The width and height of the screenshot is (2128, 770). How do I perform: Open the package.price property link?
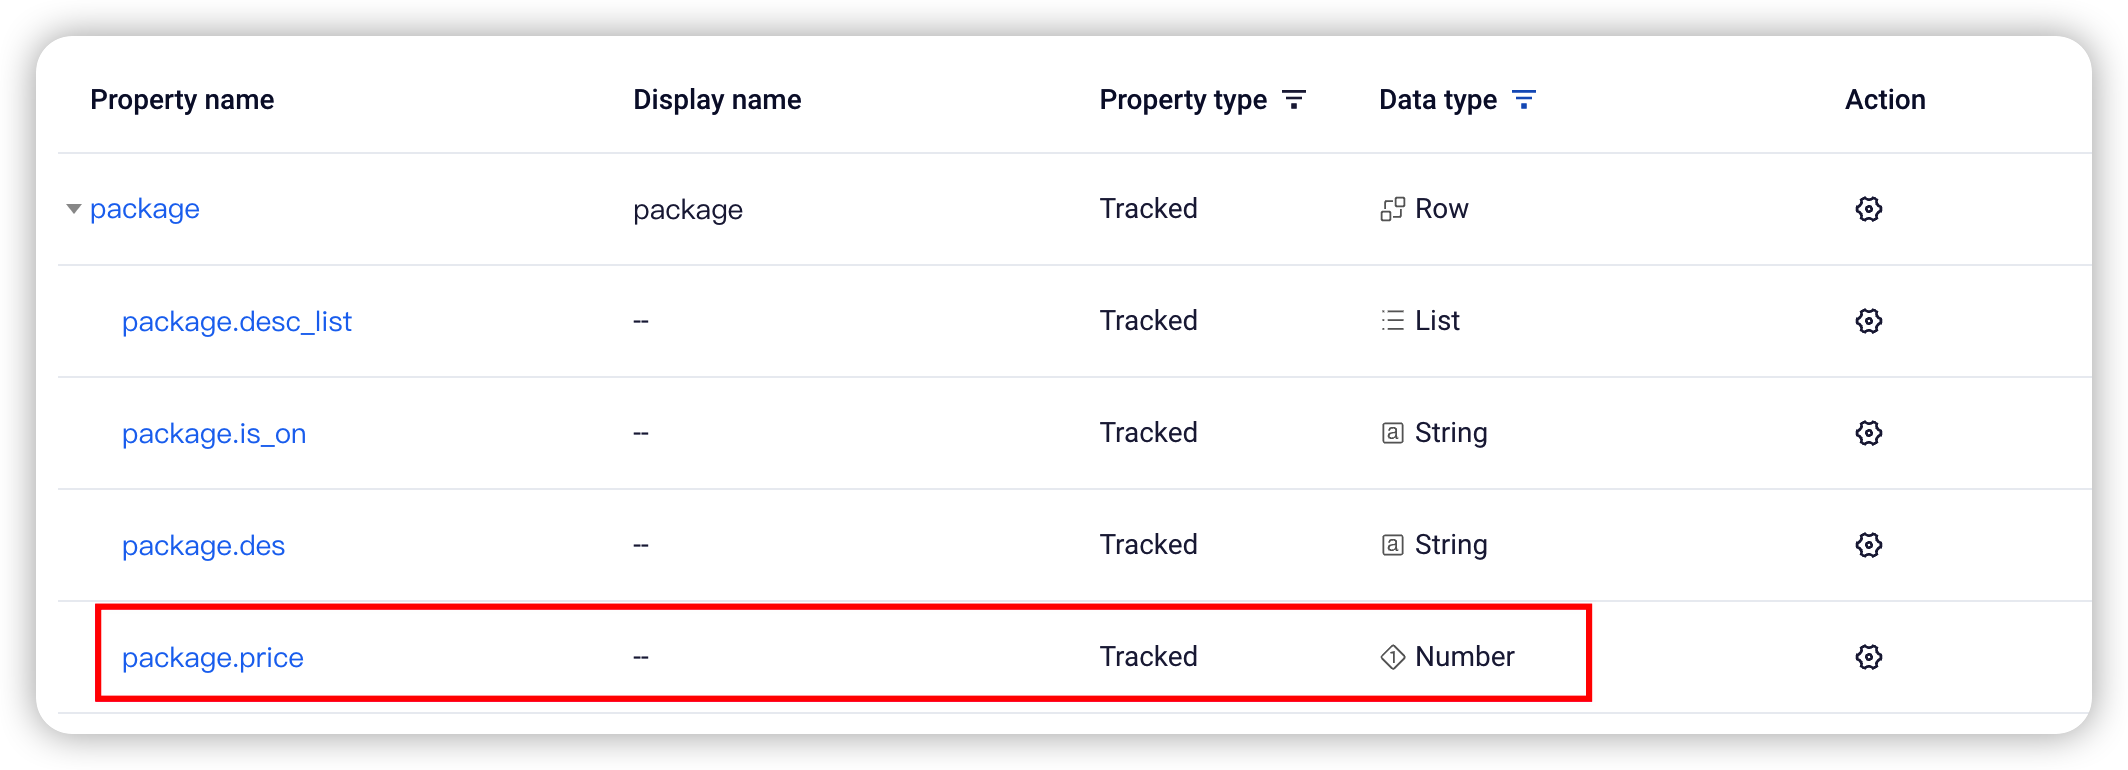(x=213, y=658)
